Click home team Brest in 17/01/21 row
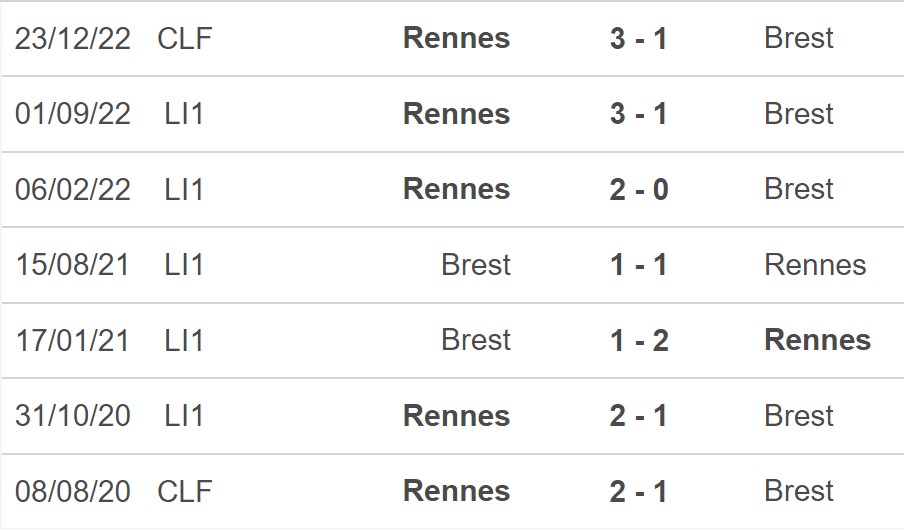 pos(476,340)
